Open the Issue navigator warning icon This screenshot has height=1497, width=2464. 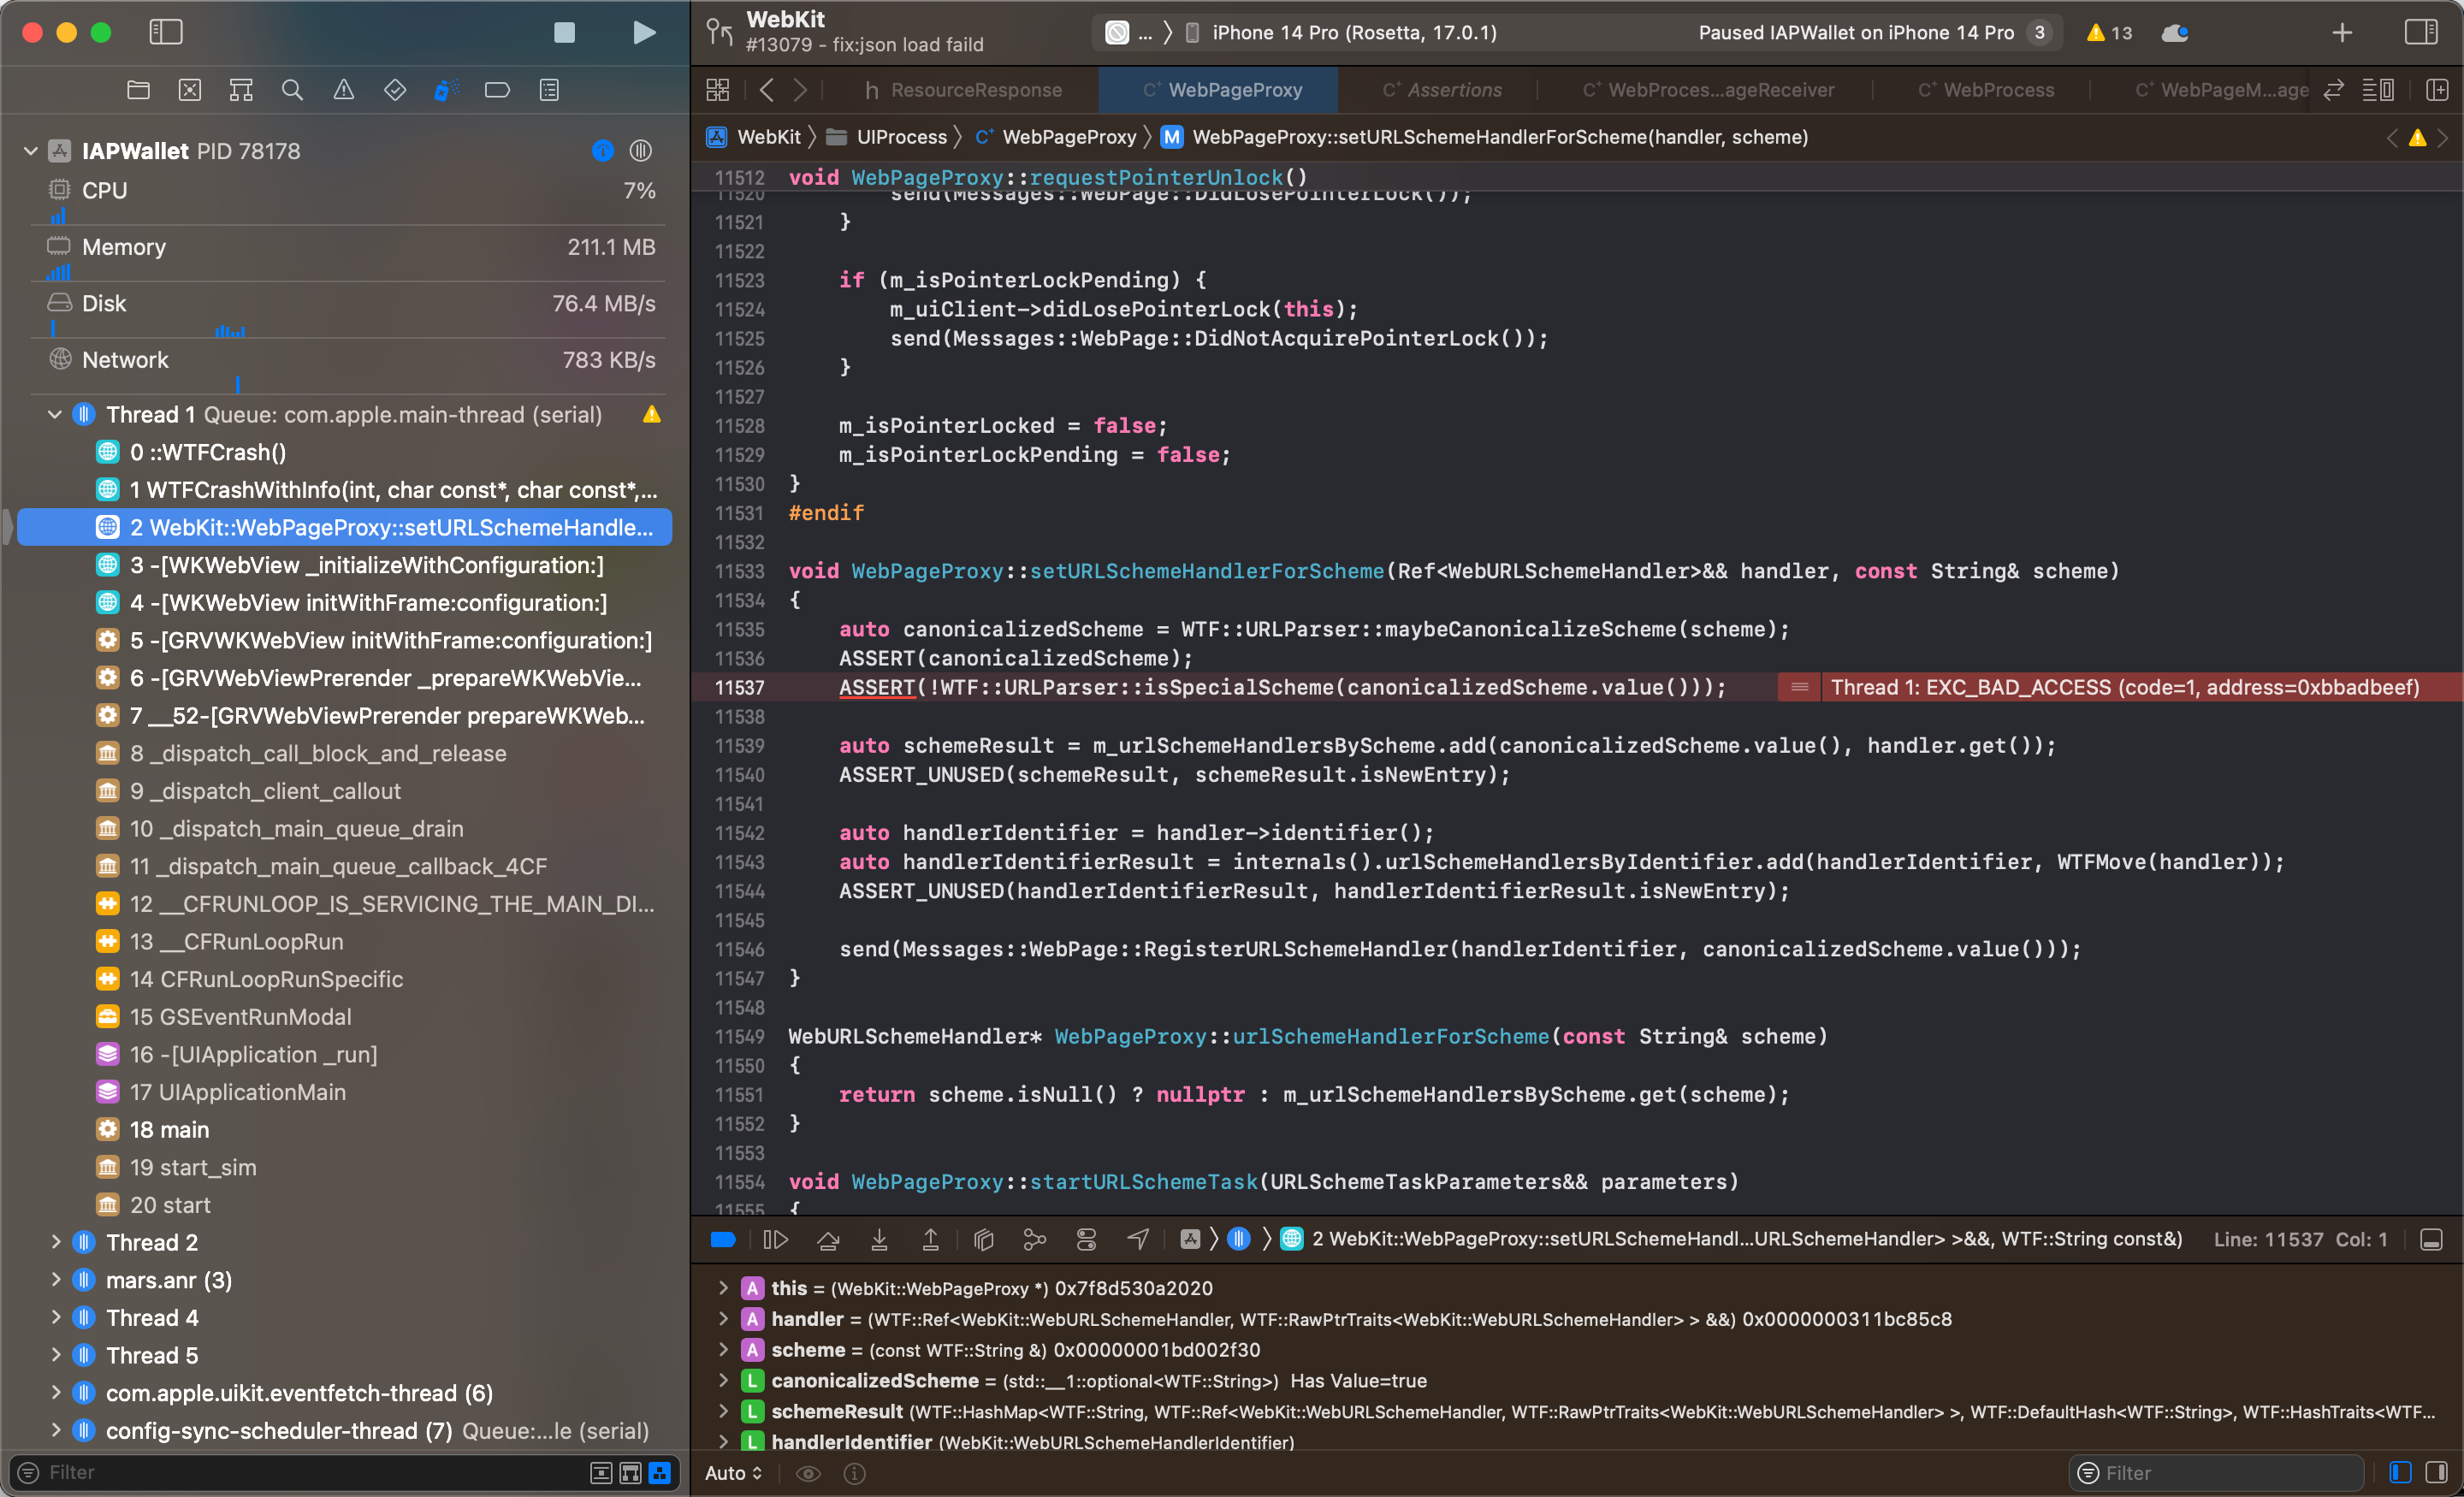click(343, 90)
